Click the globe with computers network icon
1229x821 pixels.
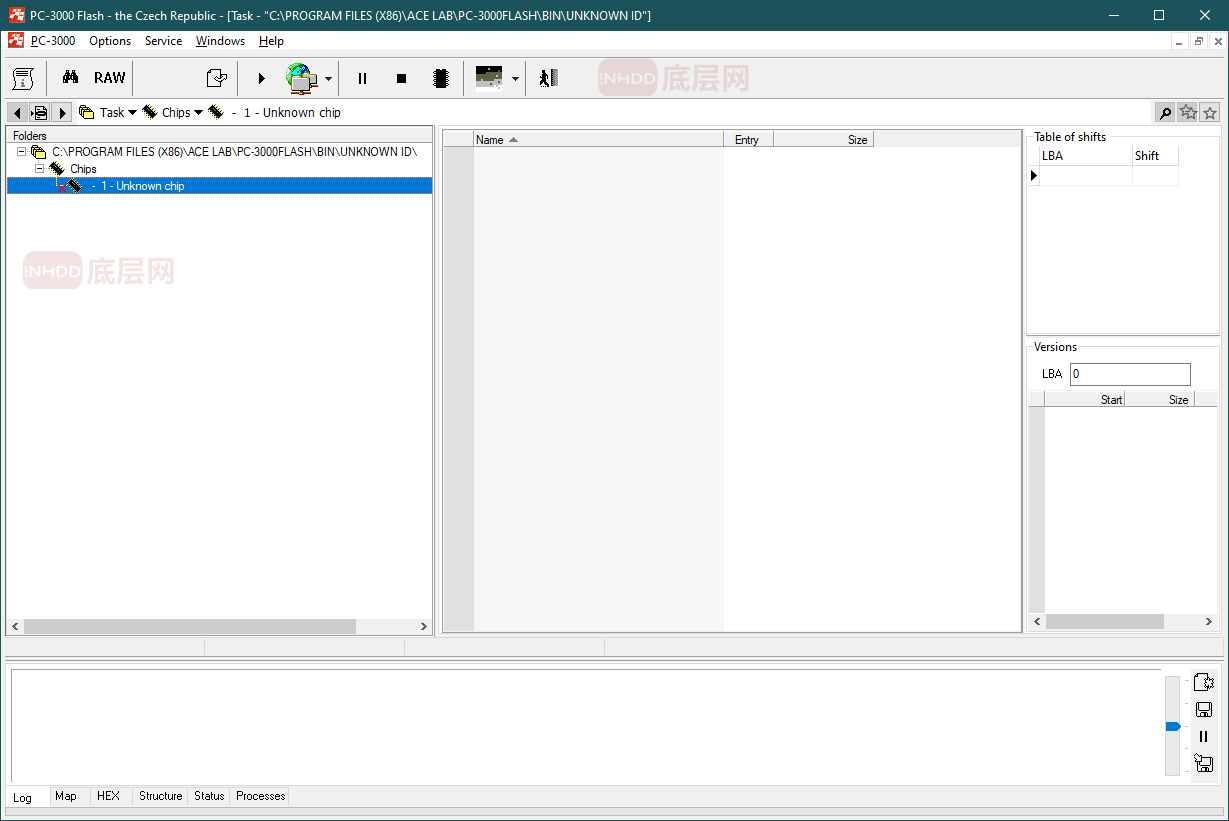301,78
